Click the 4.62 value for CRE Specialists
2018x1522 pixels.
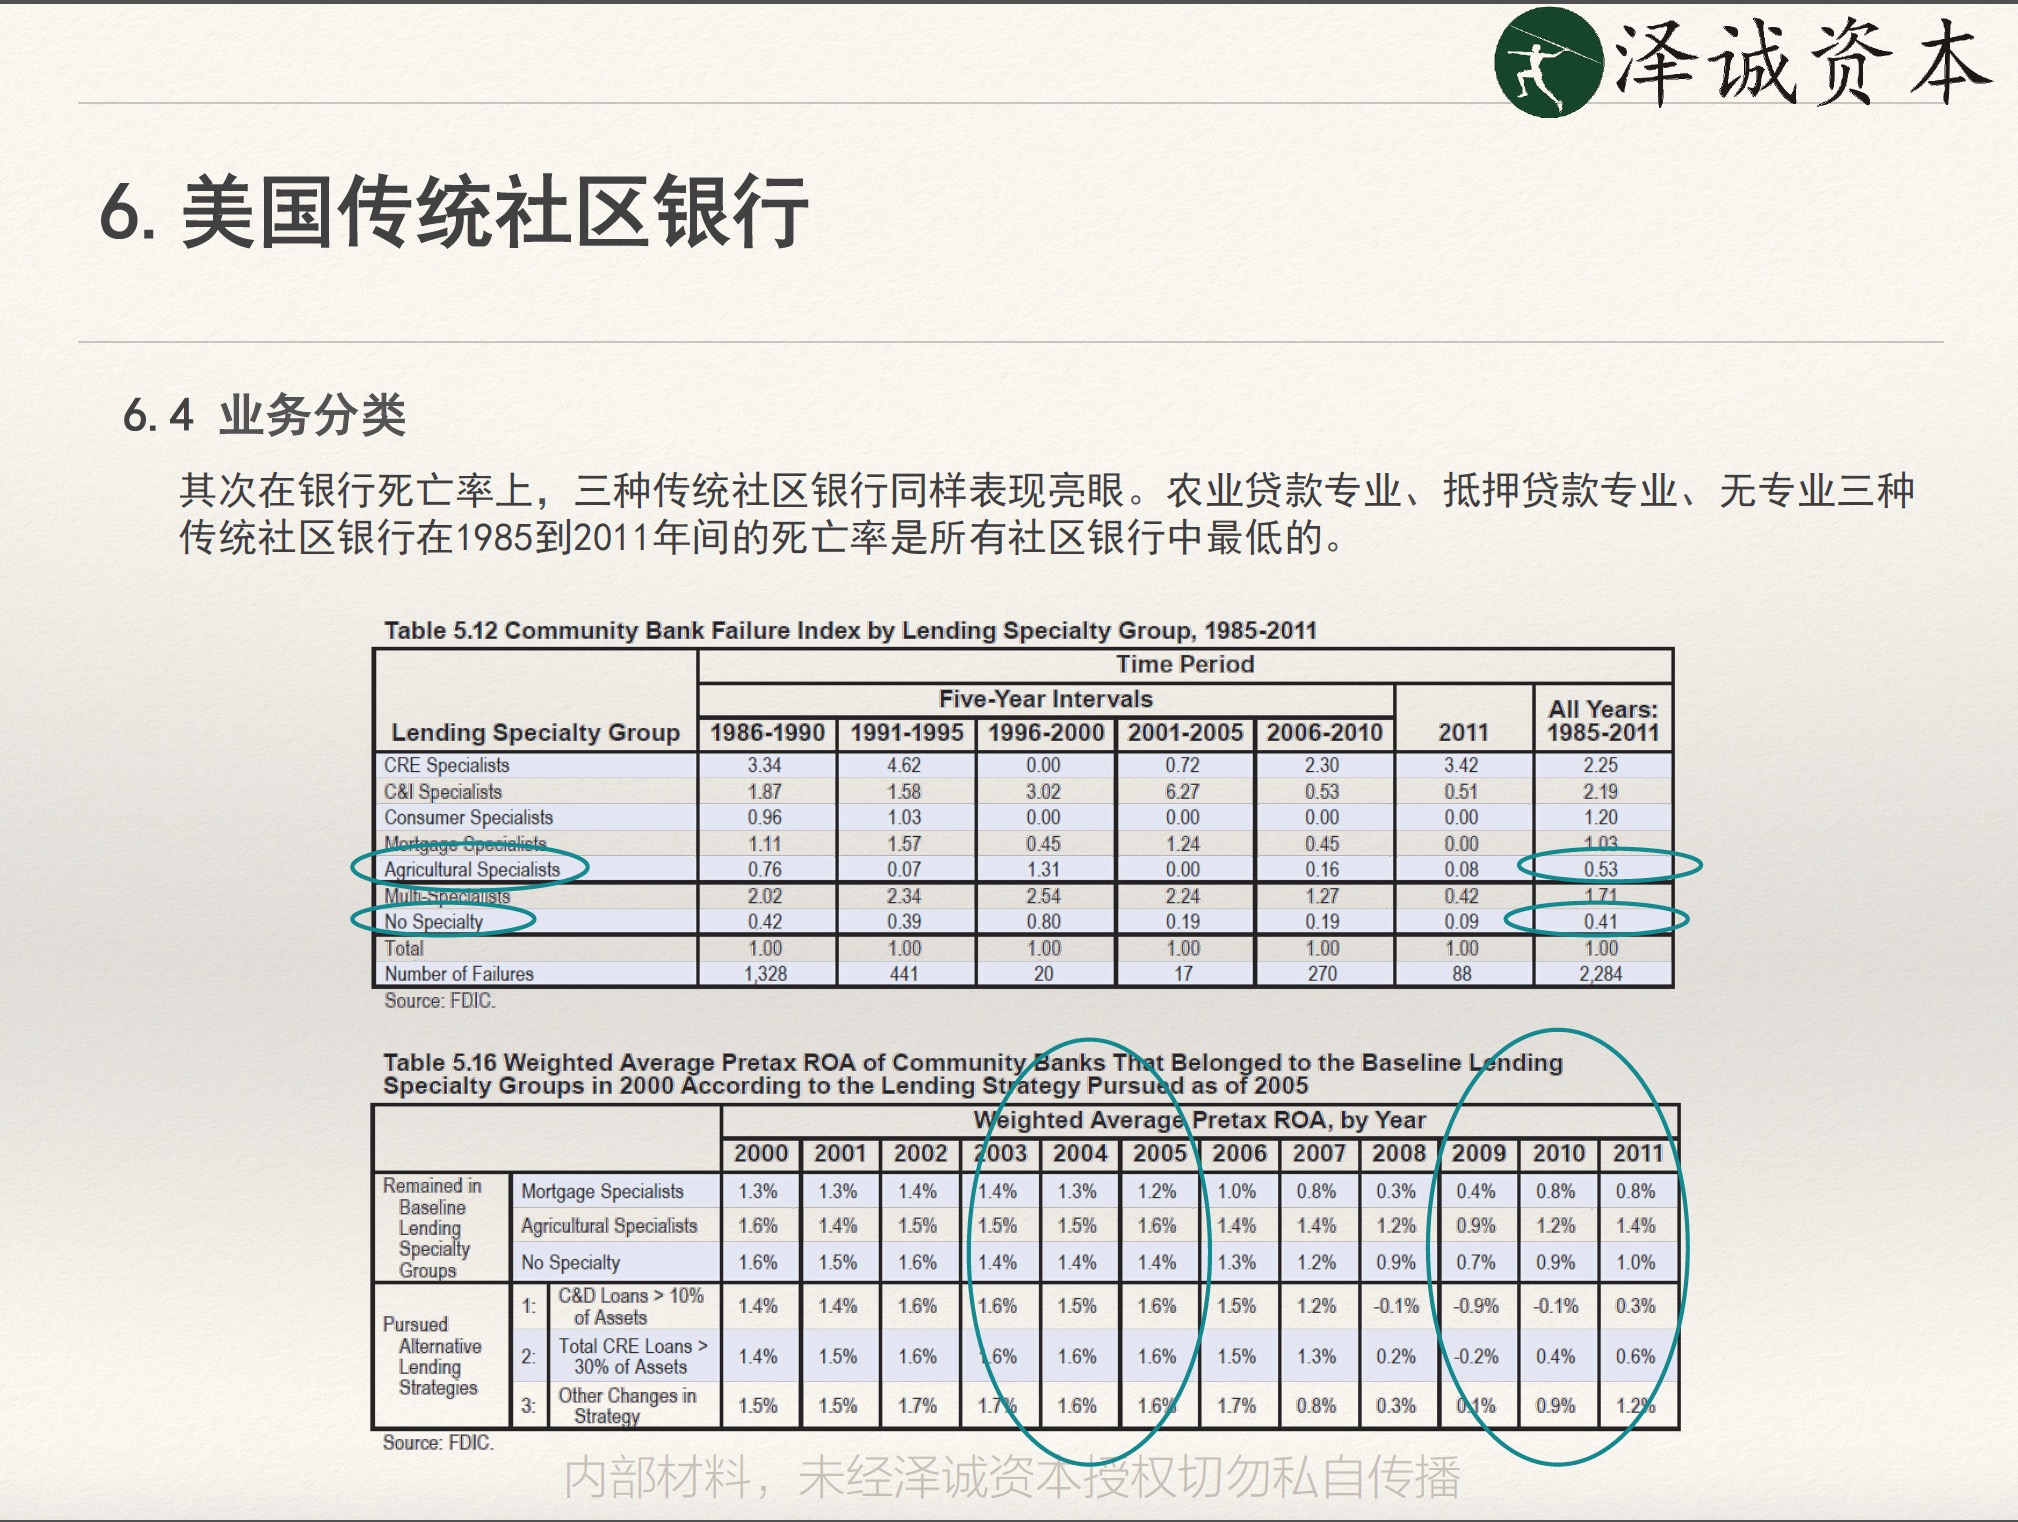(x=904, y=765)
